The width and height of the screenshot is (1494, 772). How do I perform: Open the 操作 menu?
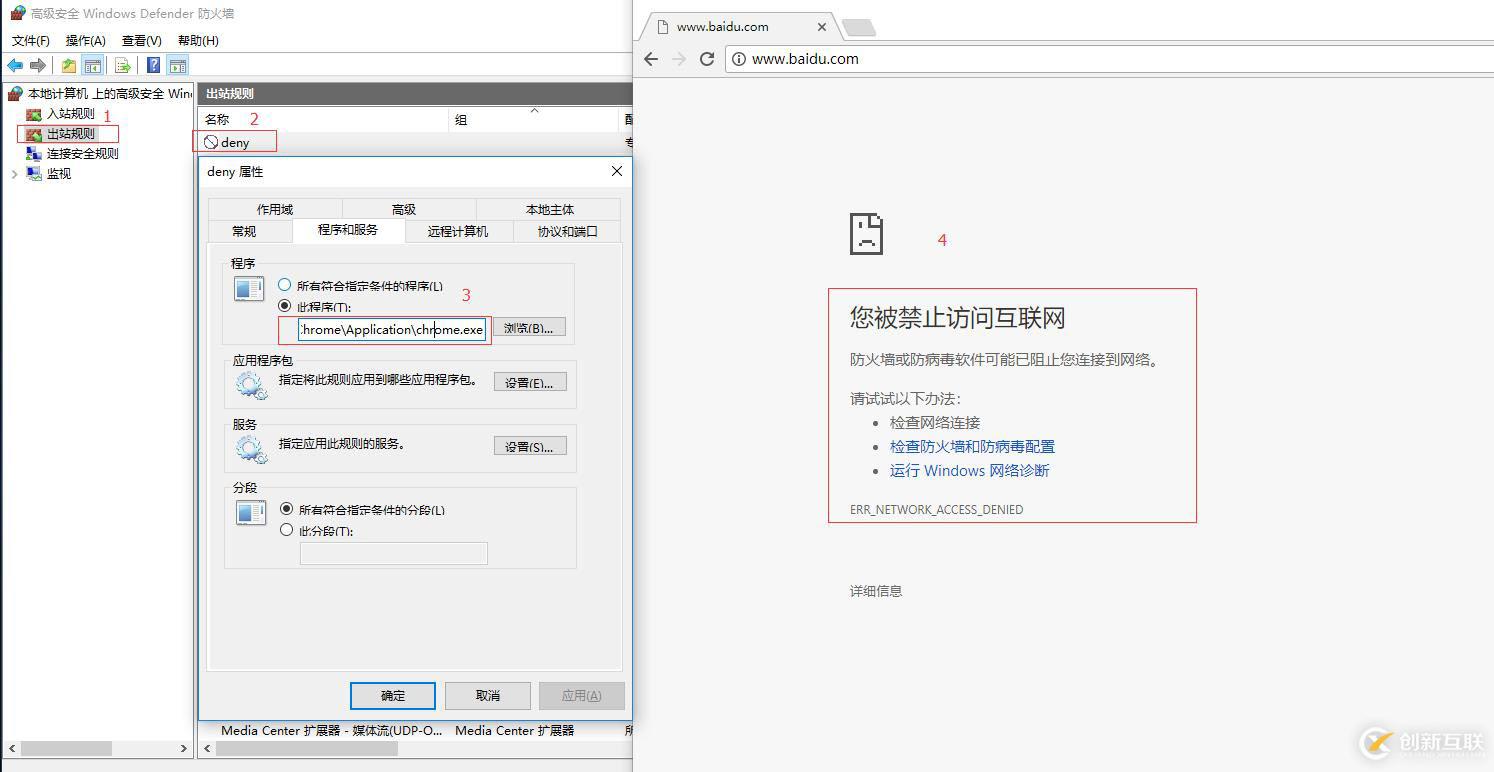tap(86, 40)
